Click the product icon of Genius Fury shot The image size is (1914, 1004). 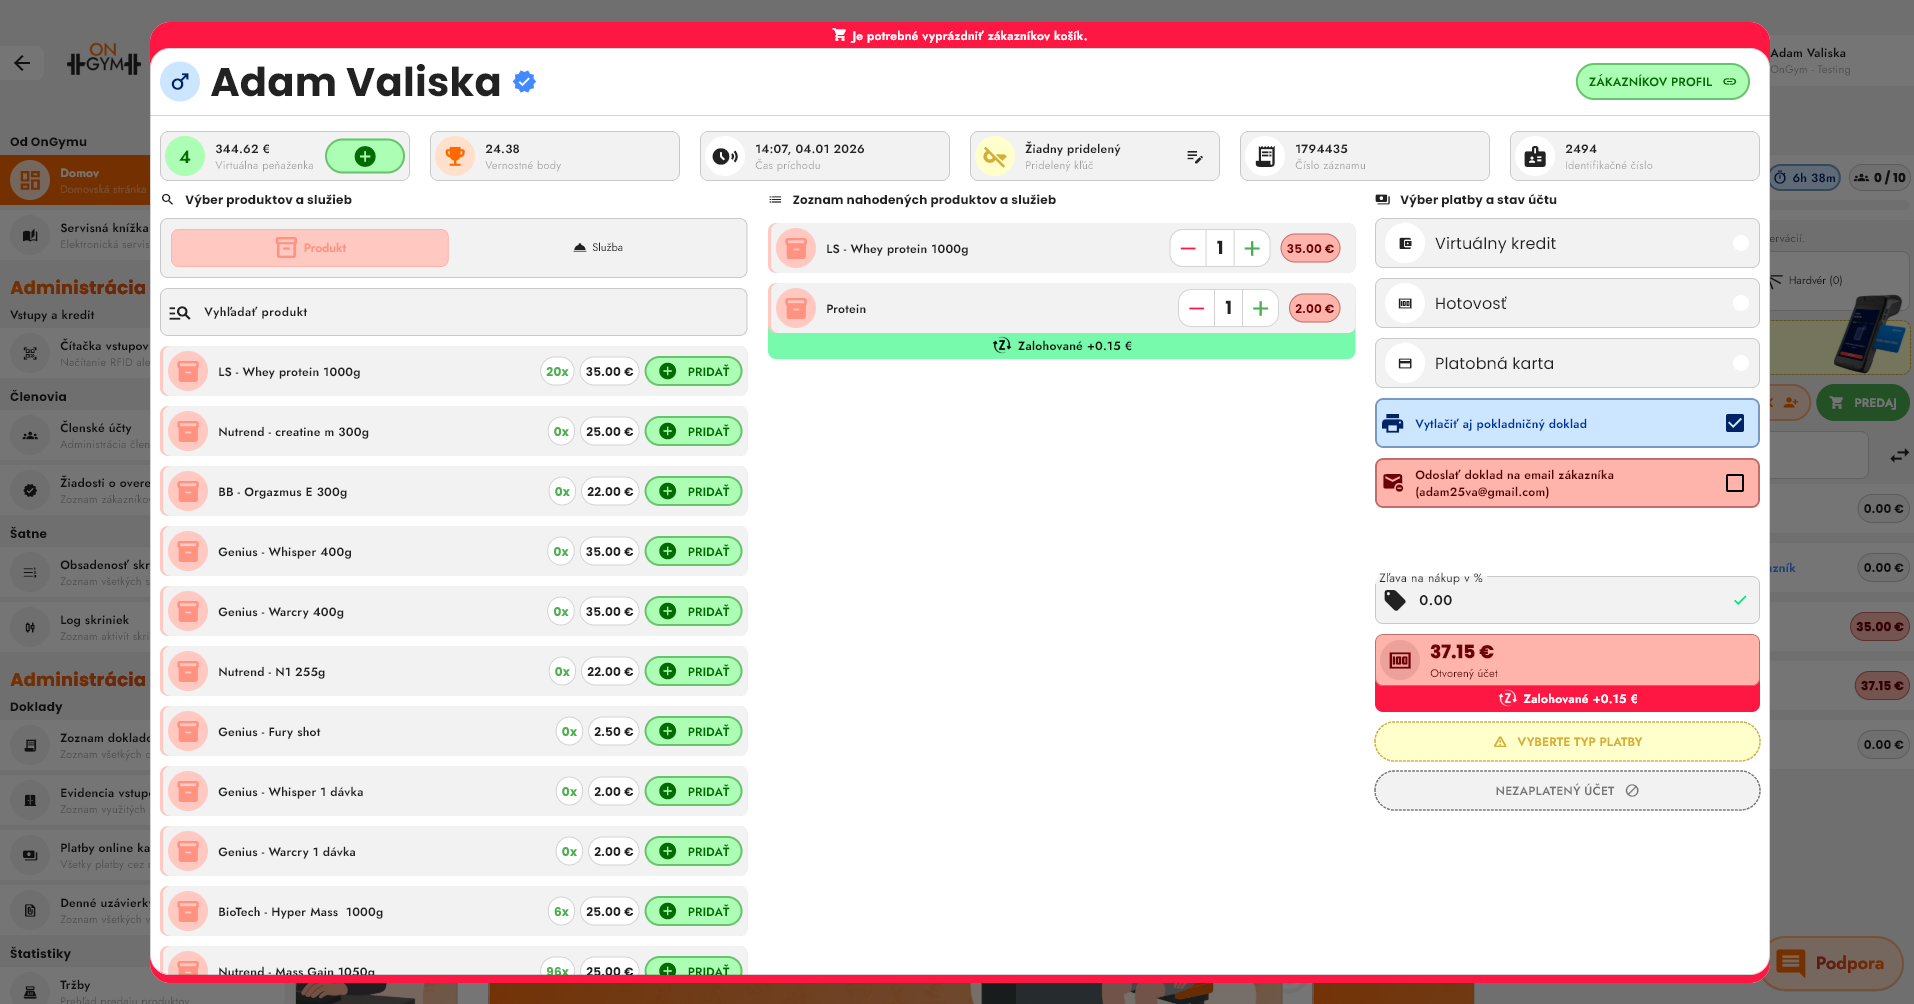click(188, 731)
